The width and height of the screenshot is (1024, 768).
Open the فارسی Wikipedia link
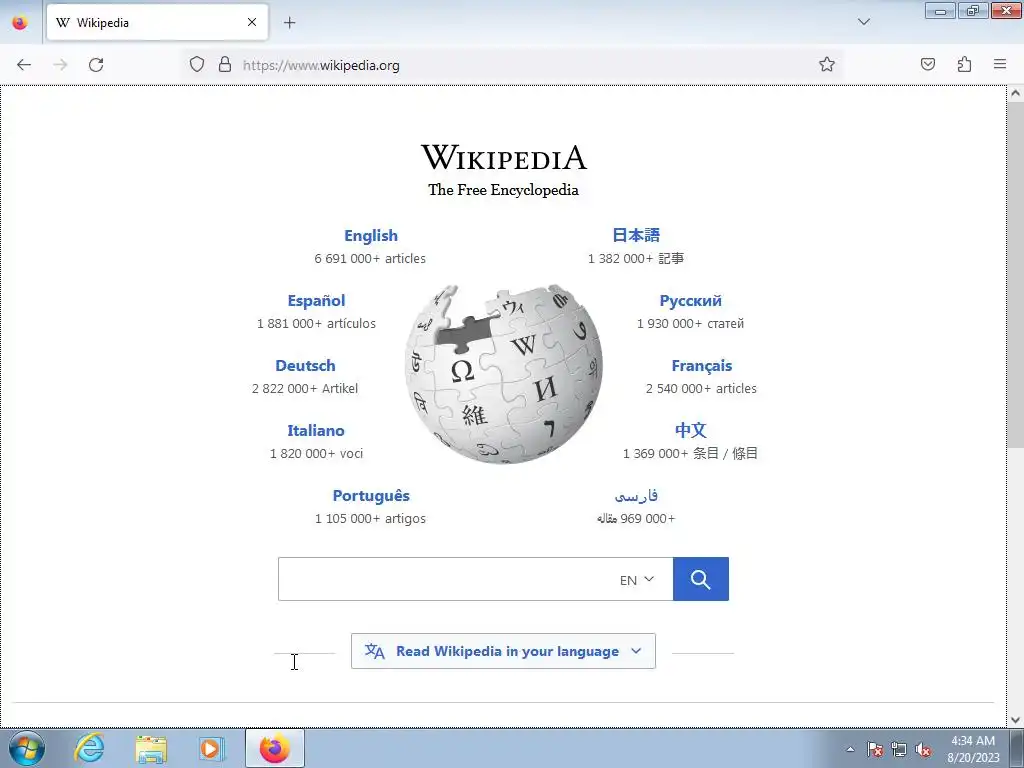tap(636, 496)
